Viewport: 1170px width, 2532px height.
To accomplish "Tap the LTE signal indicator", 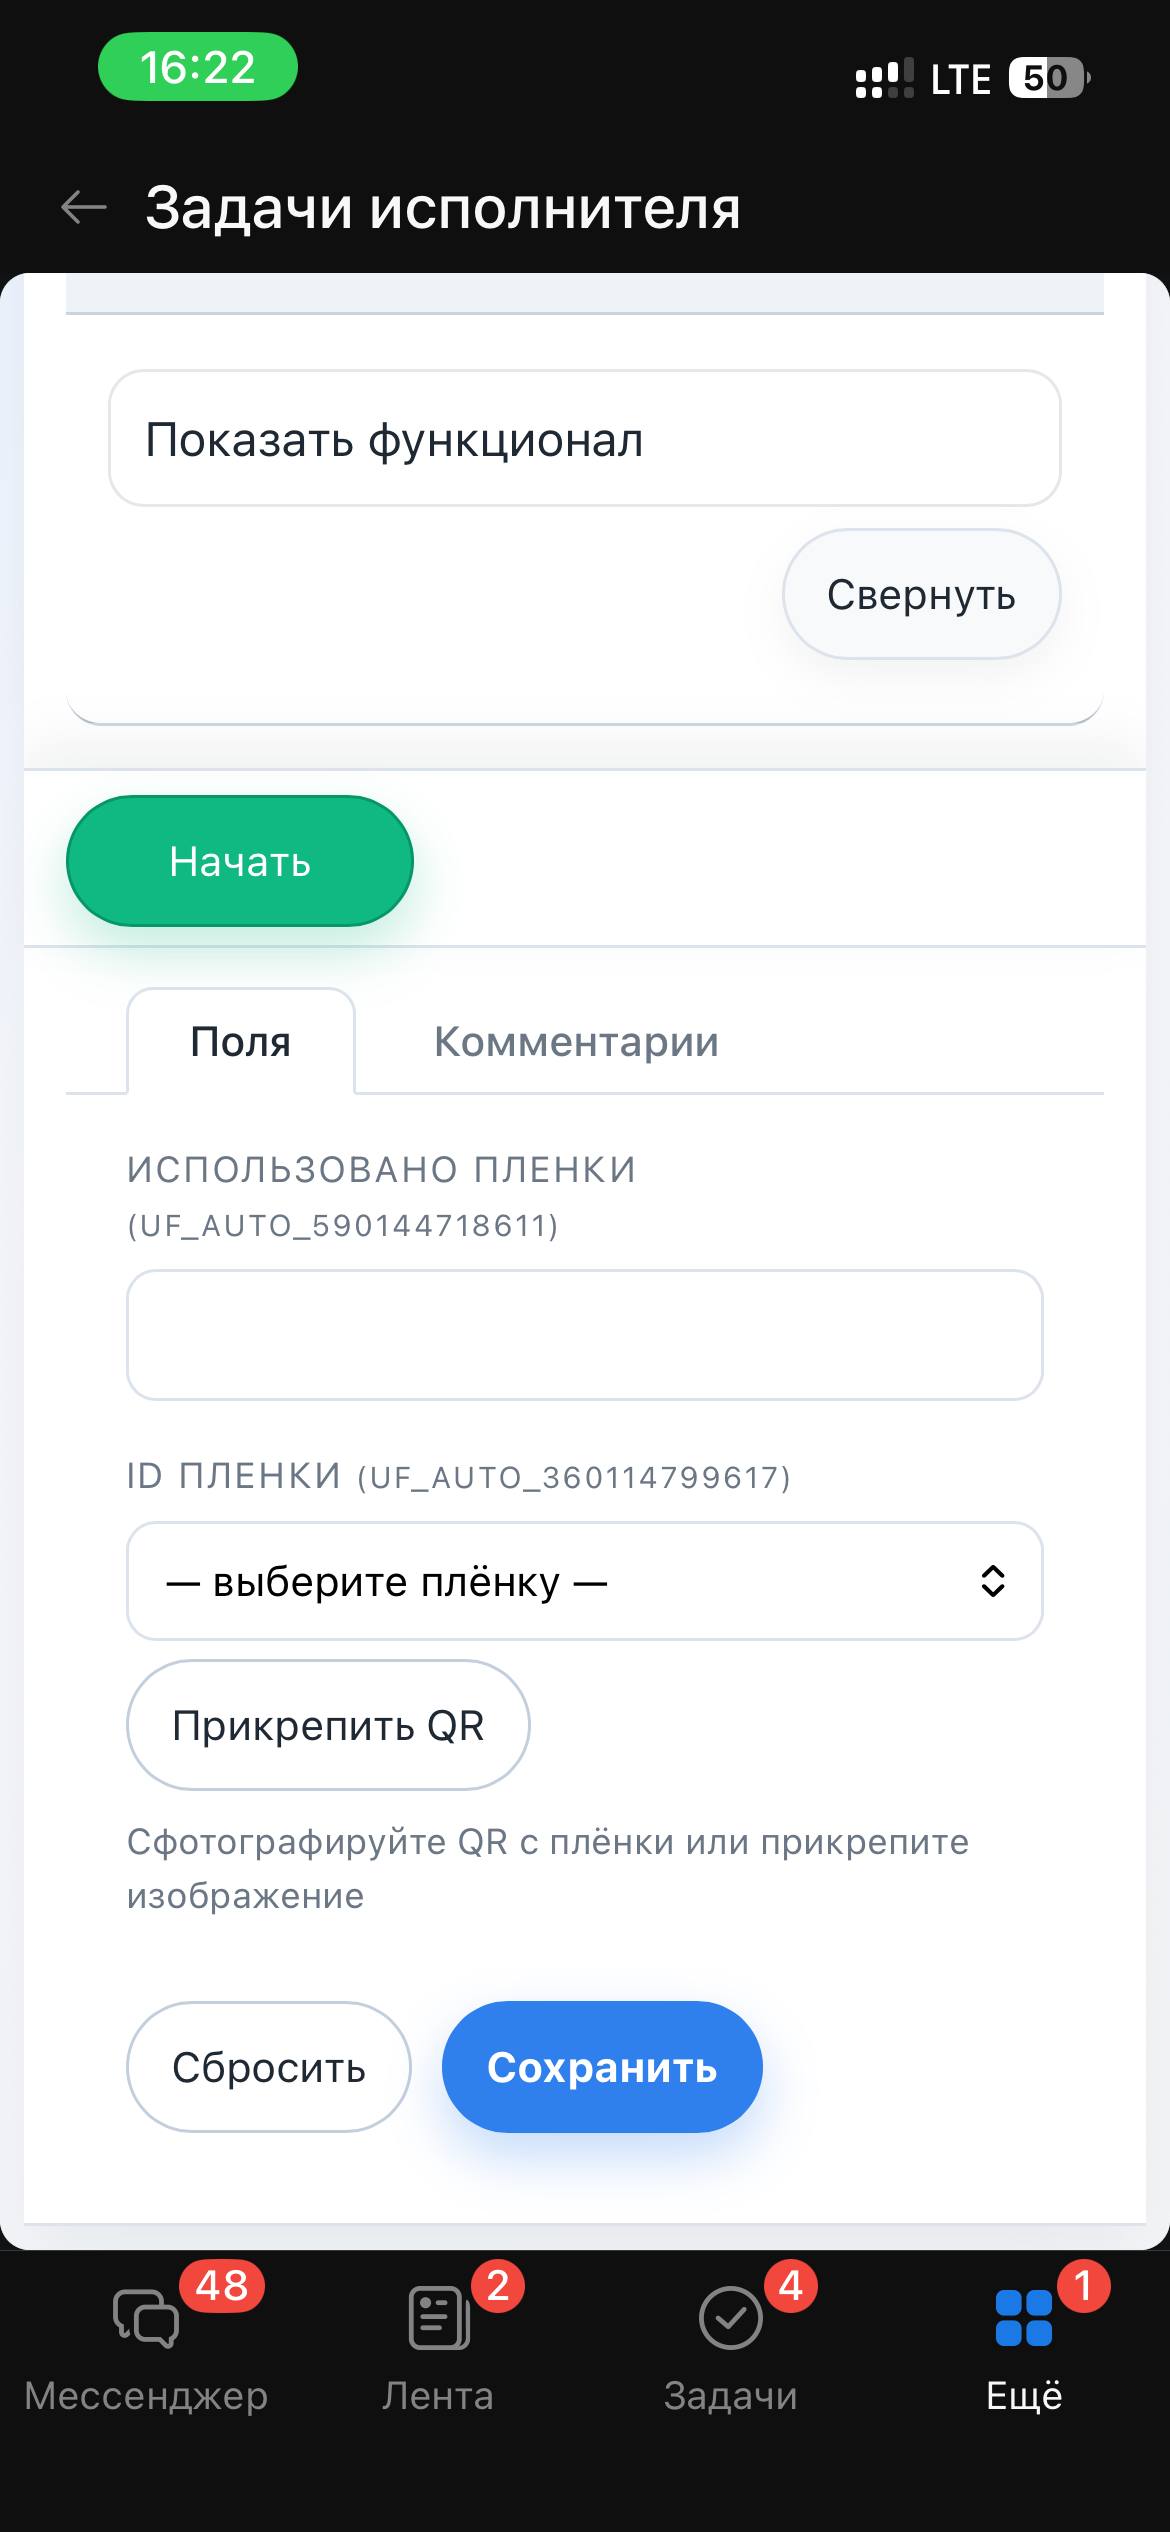I will pyautogui.click(x=960, y=79).
